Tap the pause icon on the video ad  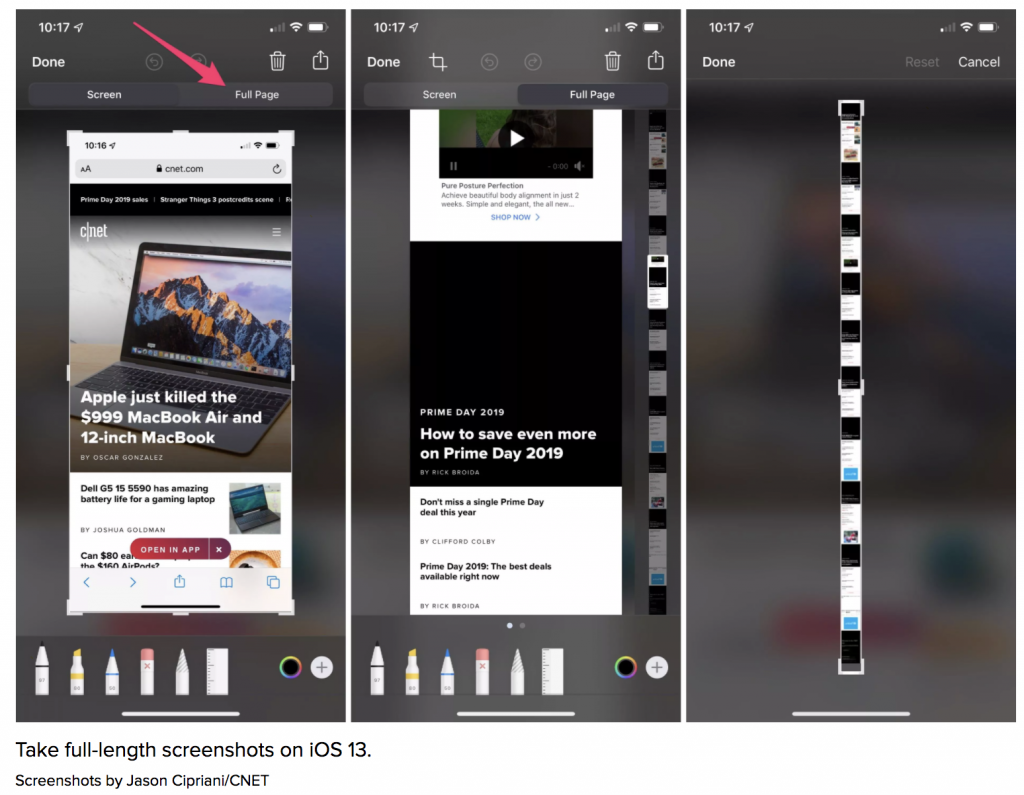pyautogui.click(x=453, y=166)
